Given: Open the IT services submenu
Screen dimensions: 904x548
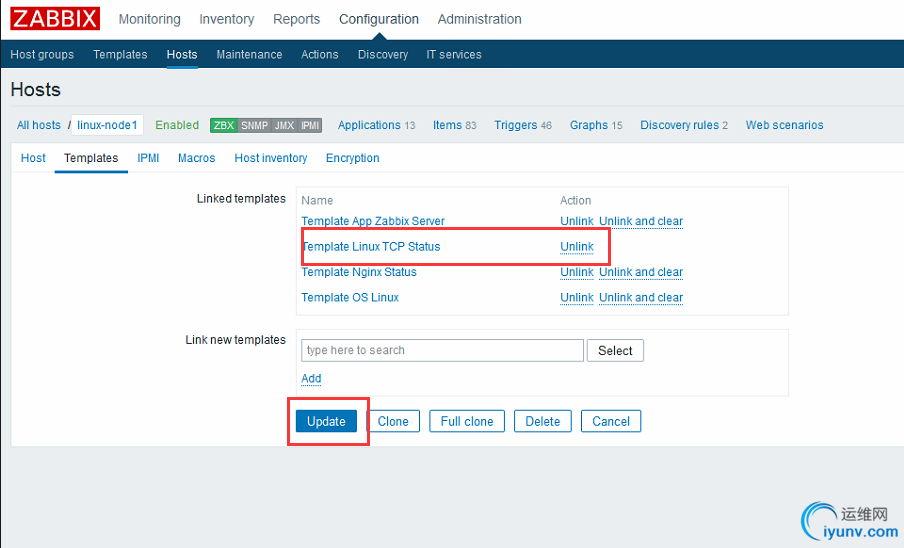Looking at the screenshot, I should 454,54.
